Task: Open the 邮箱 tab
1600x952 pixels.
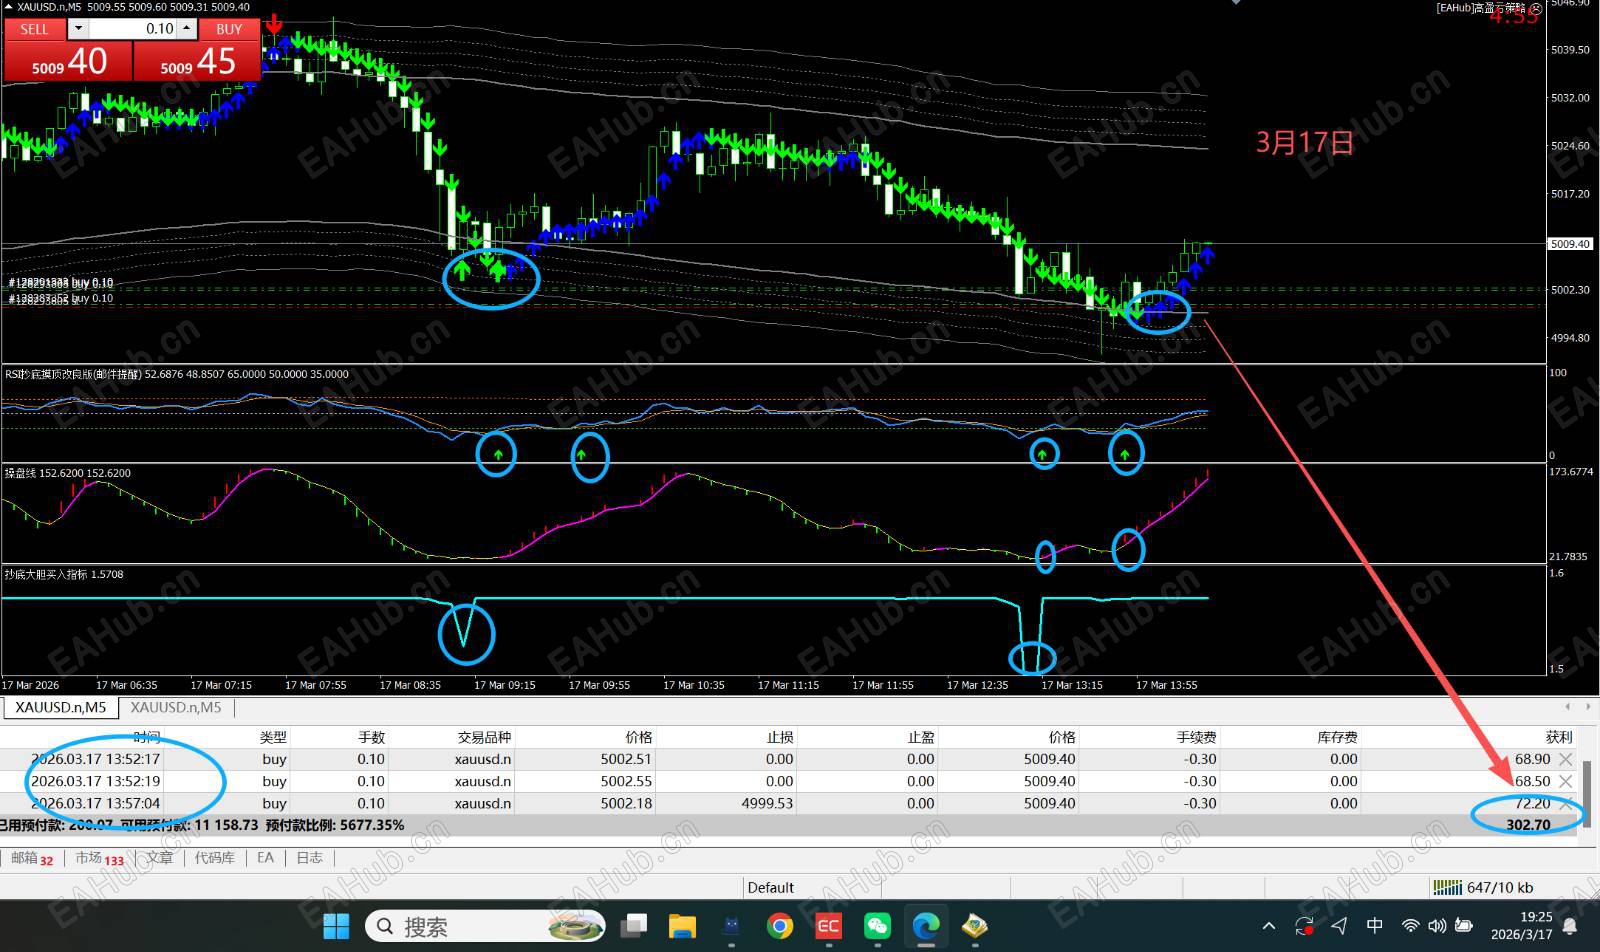Action: pos(31,858)
